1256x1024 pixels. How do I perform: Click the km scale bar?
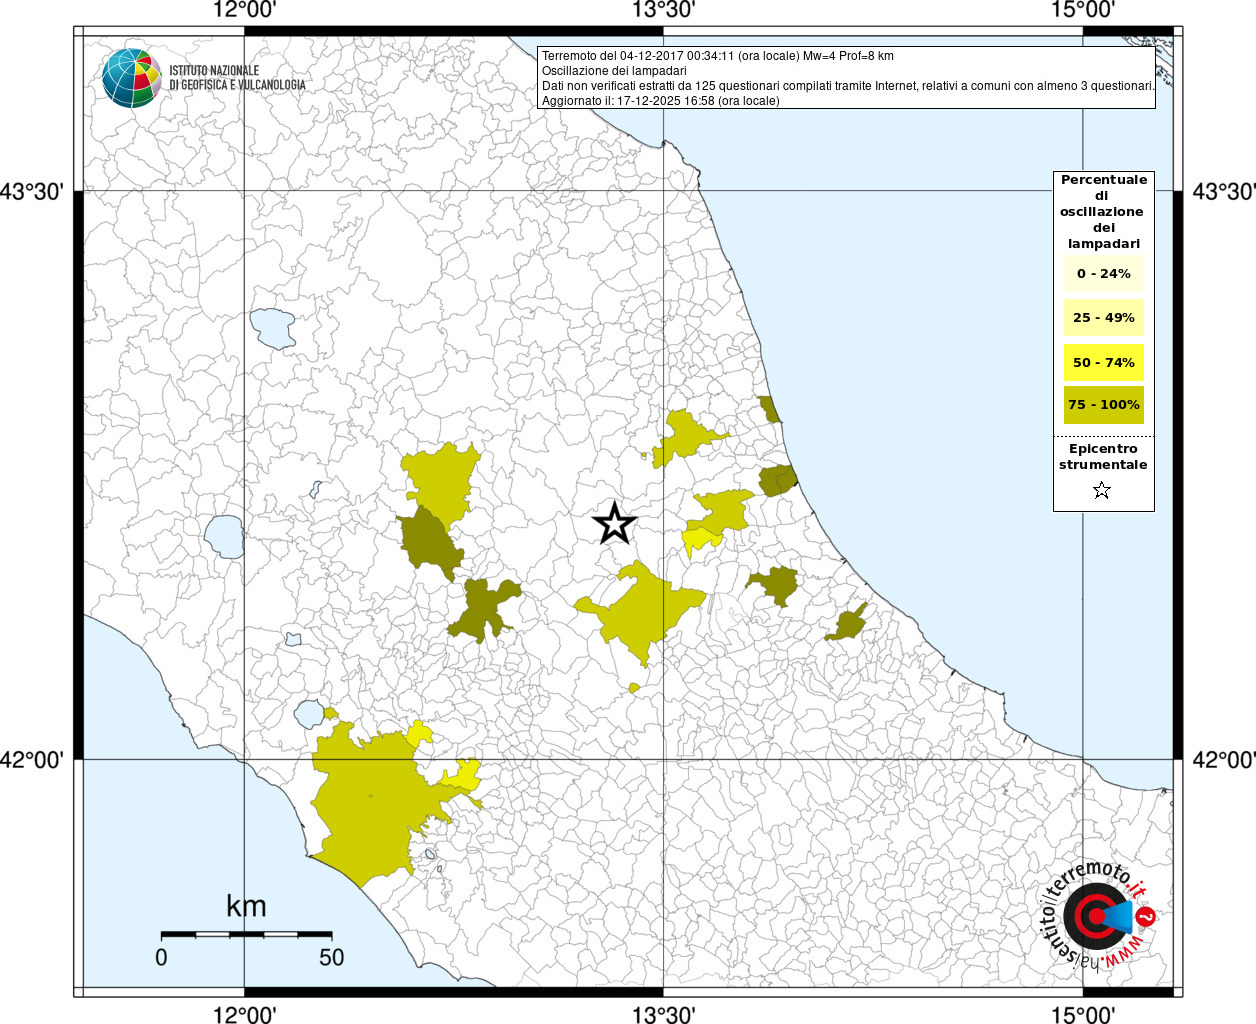click(x=246, y=934)
